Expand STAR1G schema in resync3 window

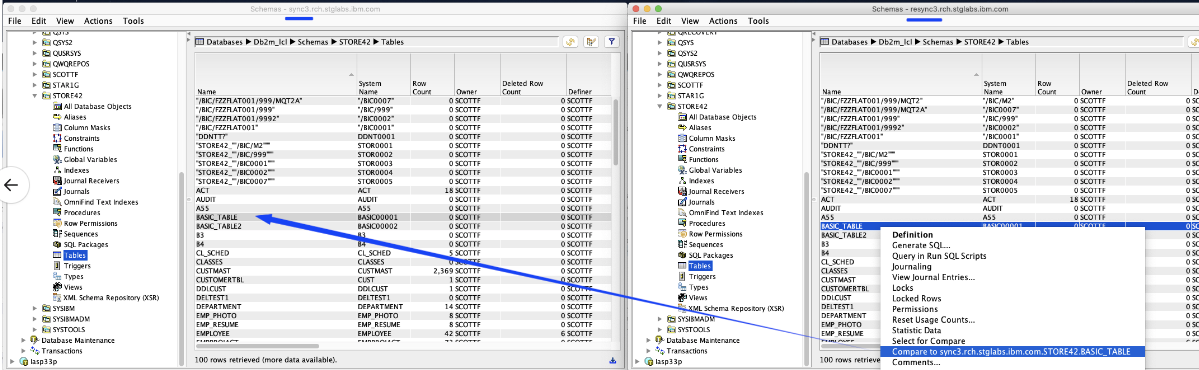[x=660, y=96]
